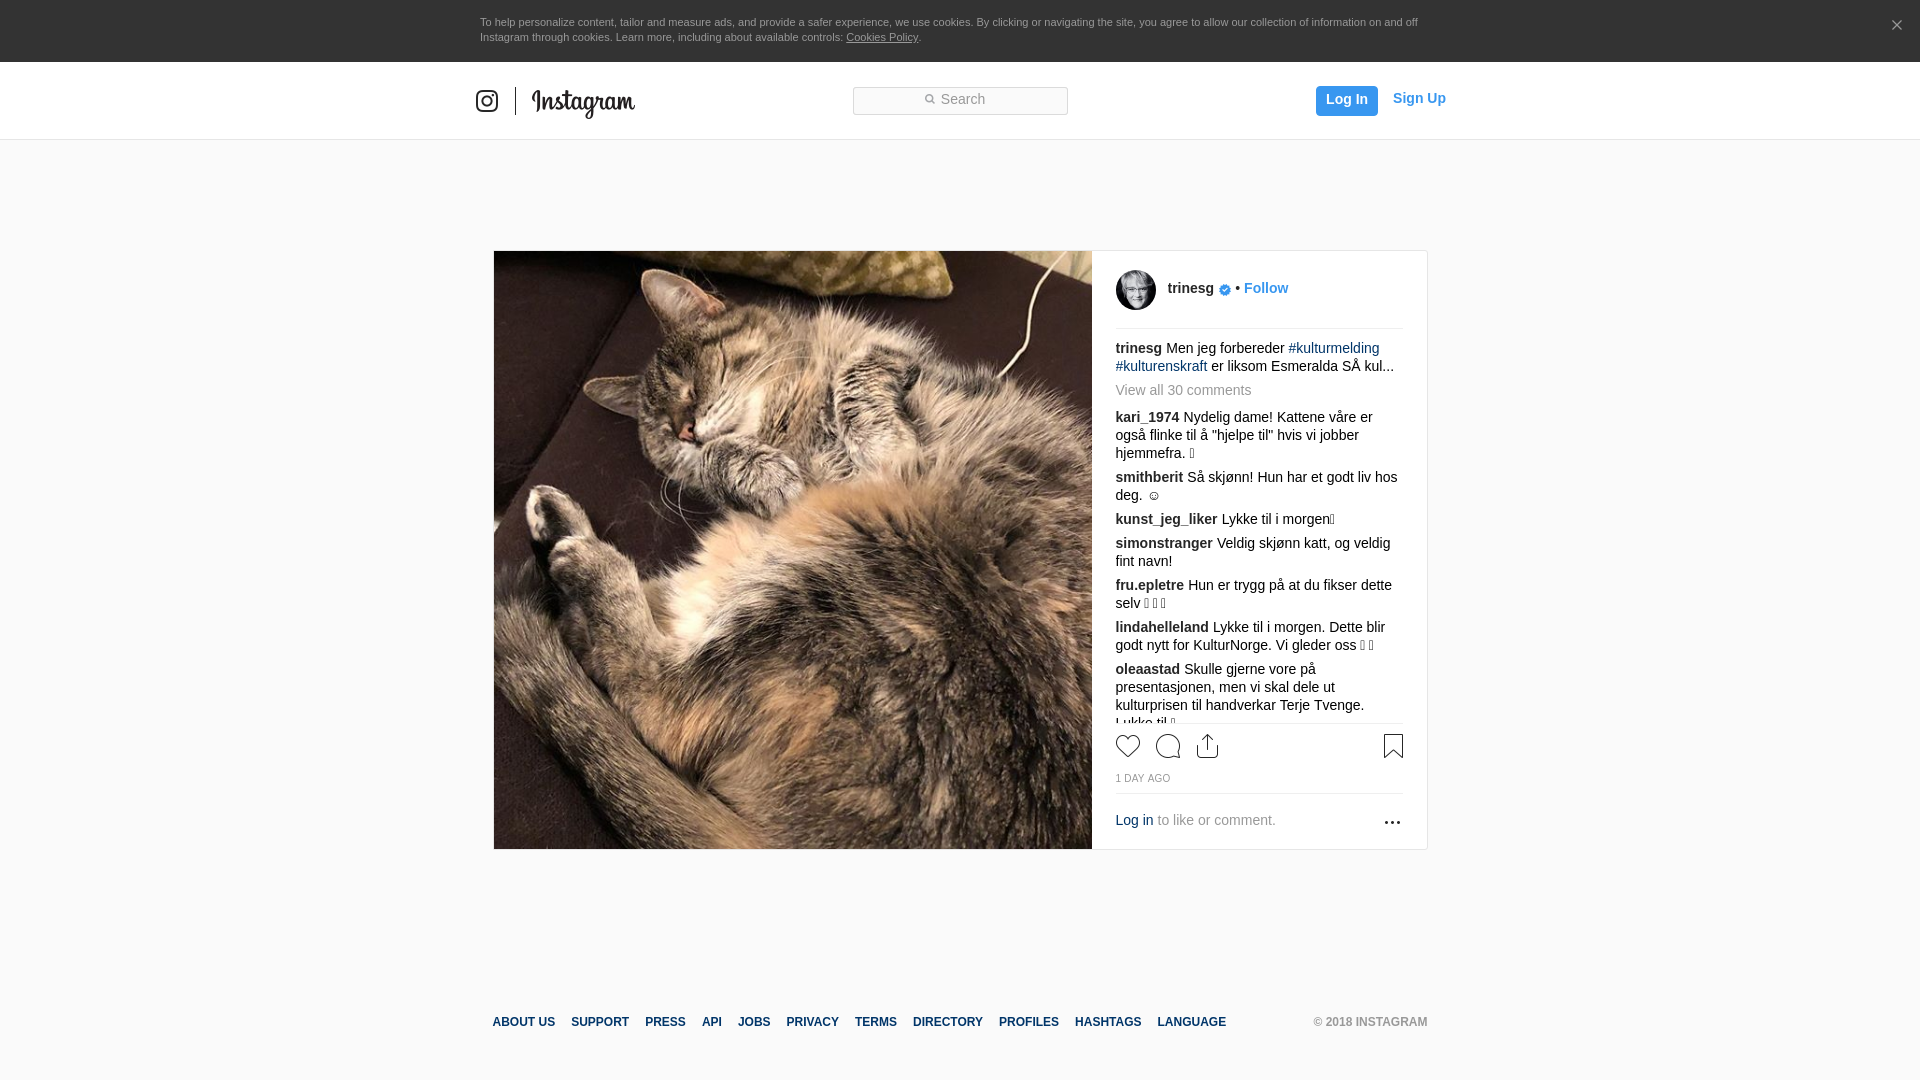Viewport: 1920px width, 1080px height.
Task: Like the post with the heart icon
Action: click(1128, 746)
